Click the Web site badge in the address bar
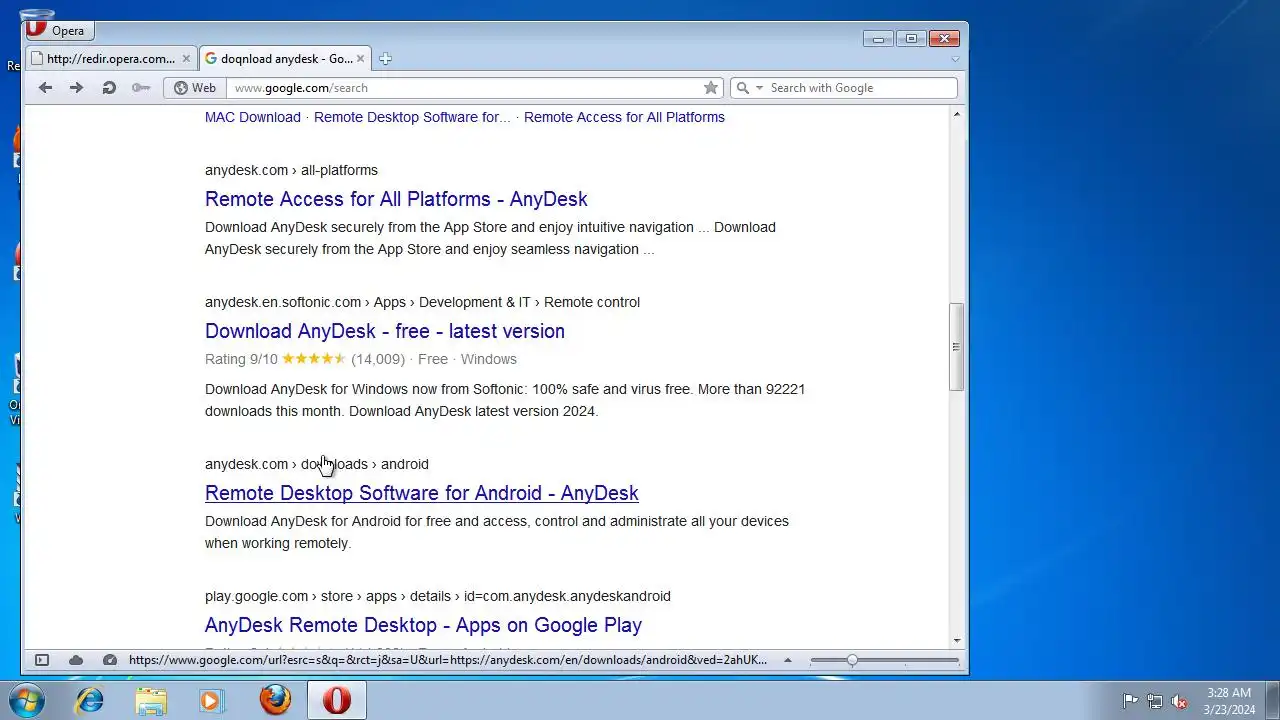Viewport: 1280px width, 720px height. pos(195,88)
